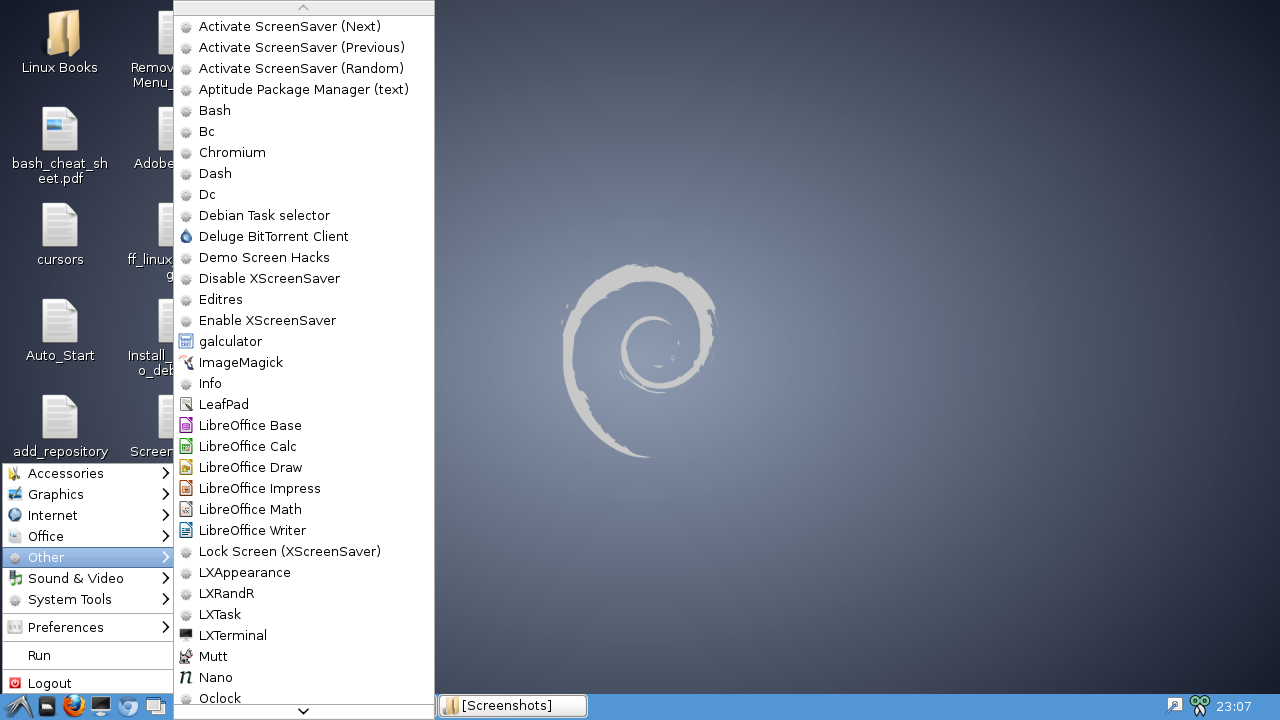Select Activate ScreenSaver (Random)
Viewport: 1280px width, 720px height.
[304, 69]
